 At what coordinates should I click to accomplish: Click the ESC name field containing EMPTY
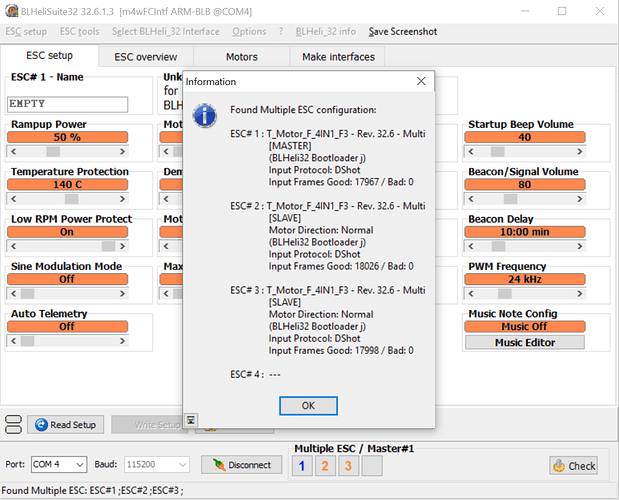pos(68,104)
